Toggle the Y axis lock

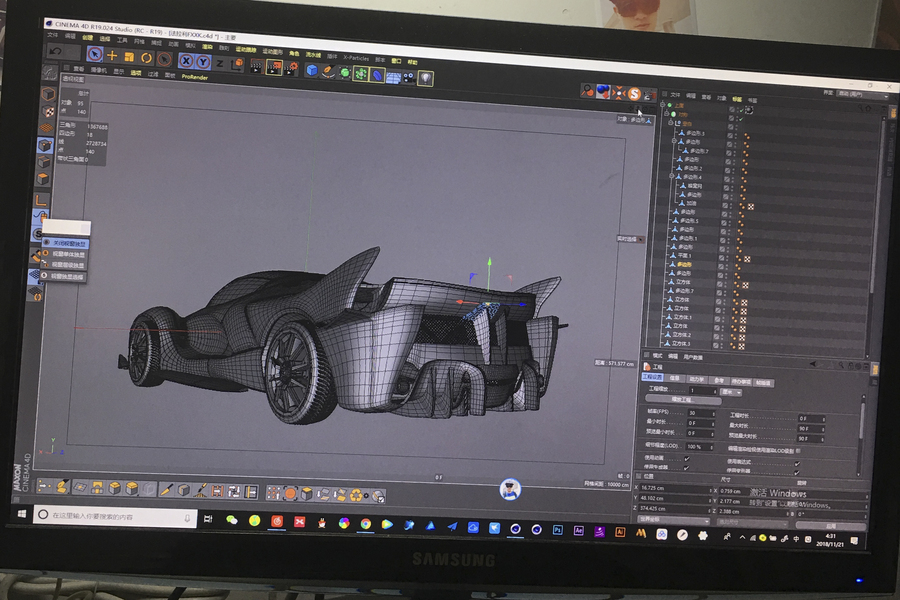point(203,61)
